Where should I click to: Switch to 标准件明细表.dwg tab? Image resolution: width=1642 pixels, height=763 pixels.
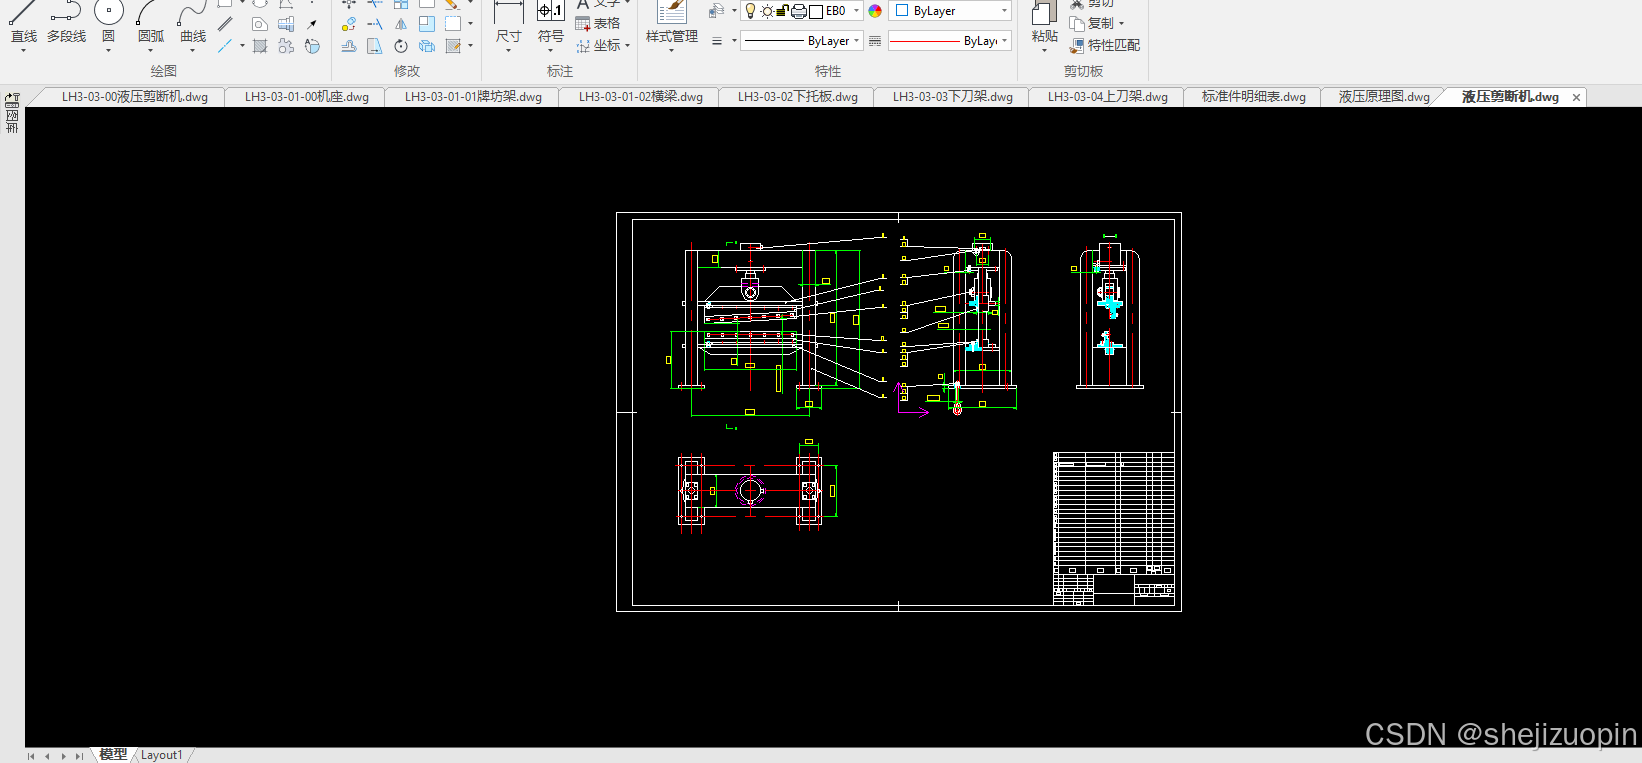click(x=1253, y=97)
